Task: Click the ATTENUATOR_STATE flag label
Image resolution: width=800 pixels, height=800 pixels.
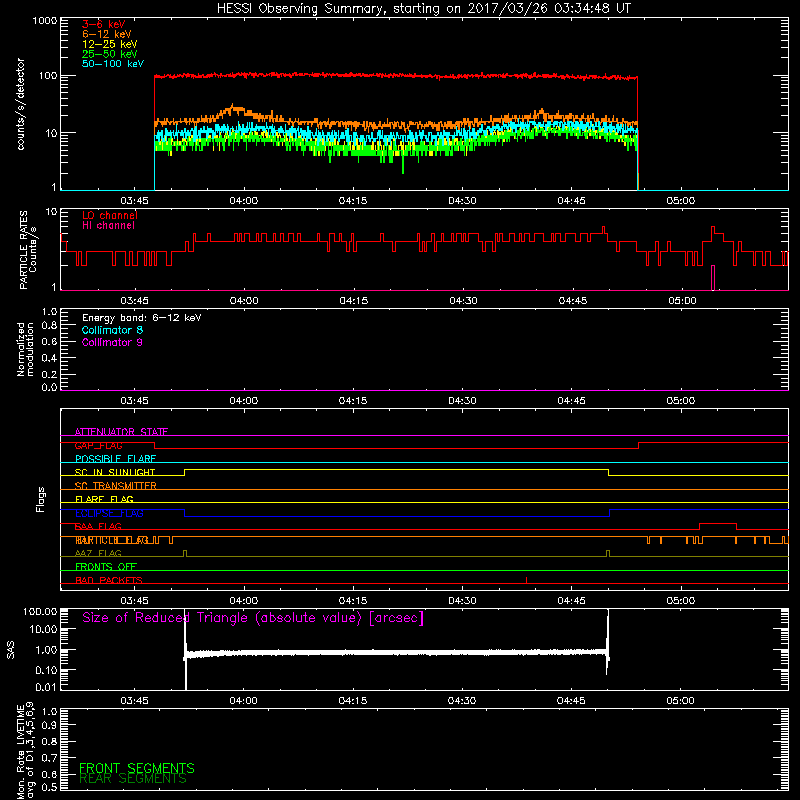Action: (121, 432)
